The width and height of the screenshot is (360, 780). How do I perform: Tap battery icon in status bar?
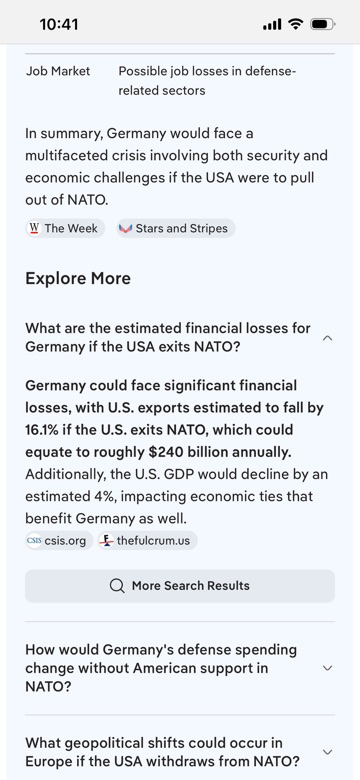(323, 24)
